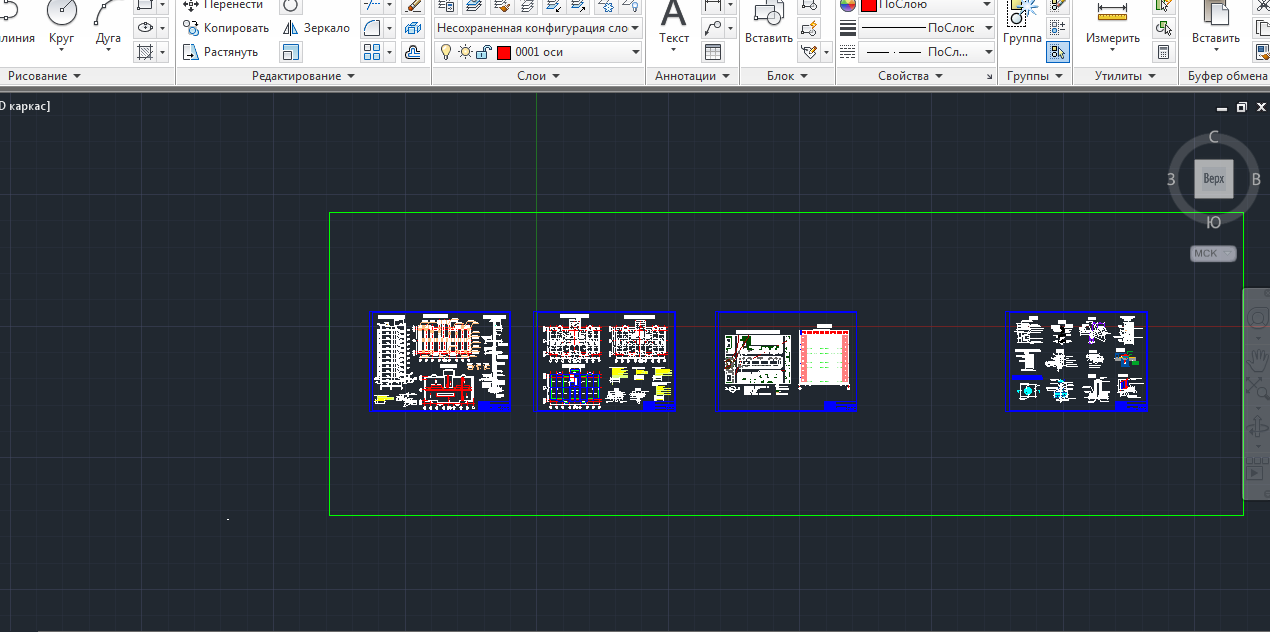Expand the Утилиты panel title

coord(1124,76)
